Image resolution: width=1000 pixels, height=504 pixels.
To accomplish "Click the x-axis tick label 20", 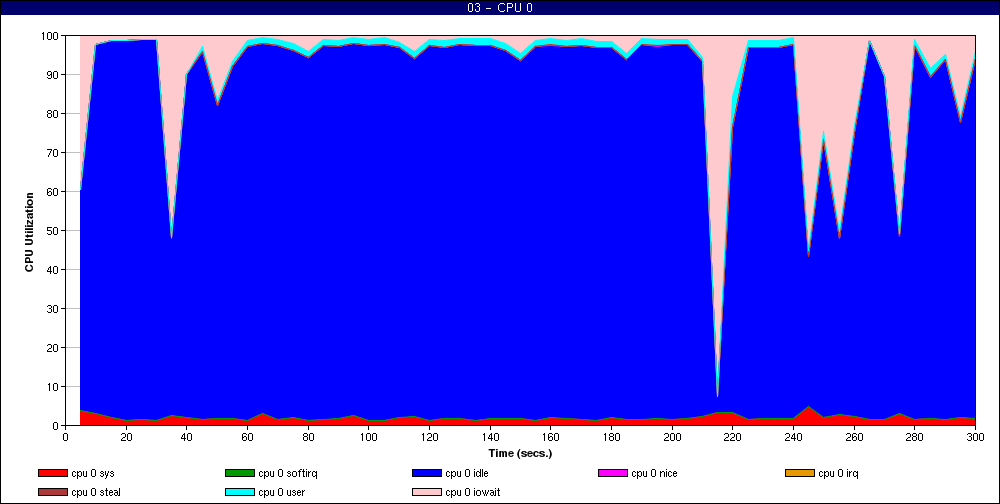I will pos(126,437).
